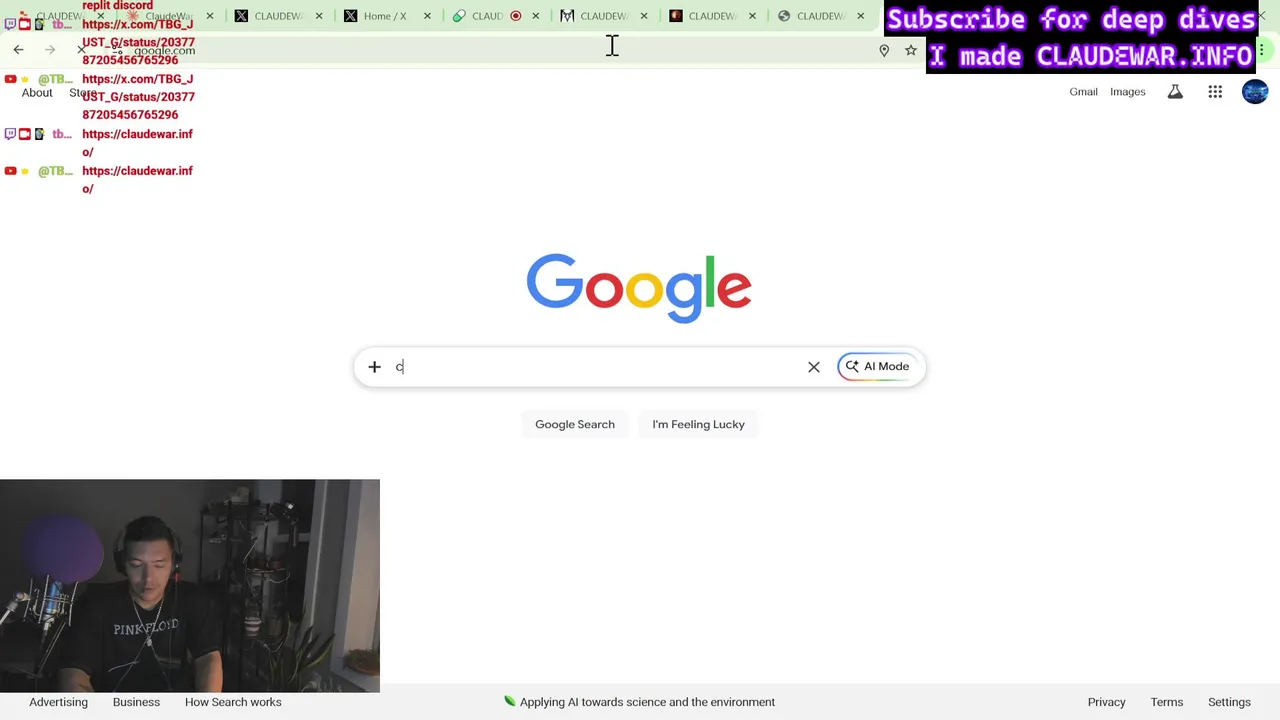1280x720 pixels.
Task: Close the tab with the pill favicon
Action: pos(536,16)
